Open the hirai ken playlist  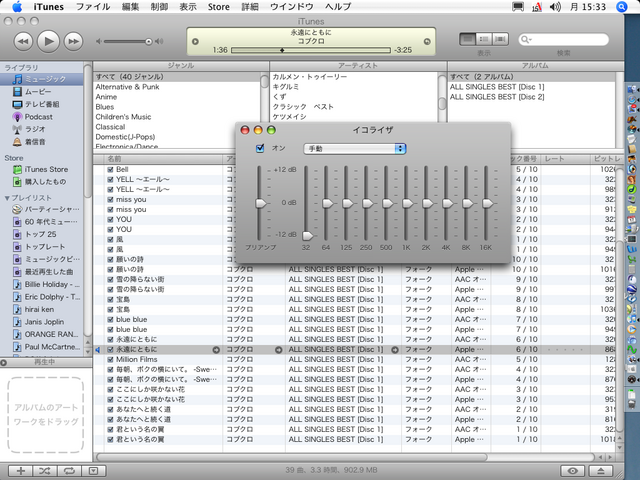pyautogui.click(x=41, y=309)
